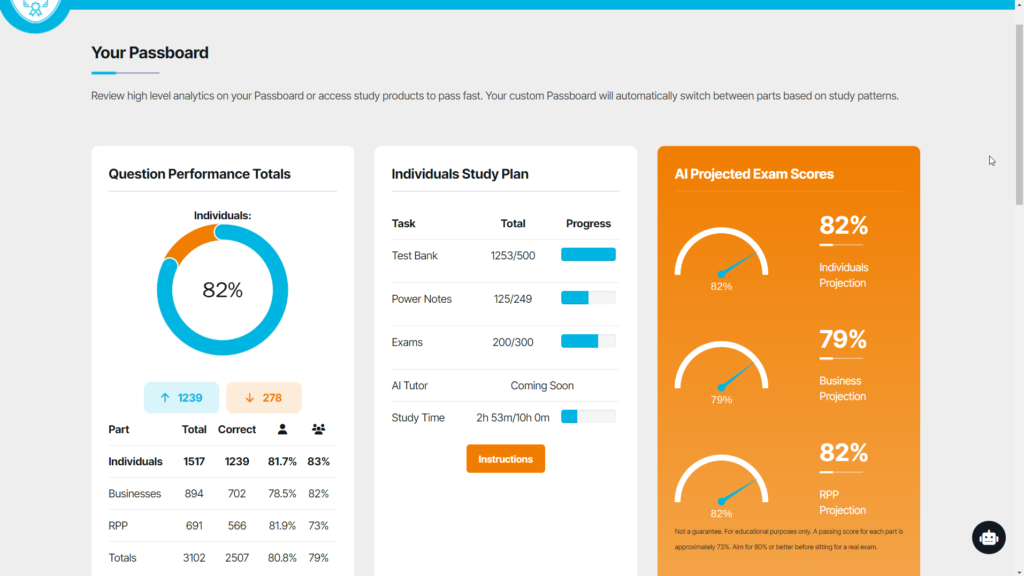The width and height of the screenshot is (1024, 576).
Task: Click the 82% donut chart
Action: [x=222, y=290]
